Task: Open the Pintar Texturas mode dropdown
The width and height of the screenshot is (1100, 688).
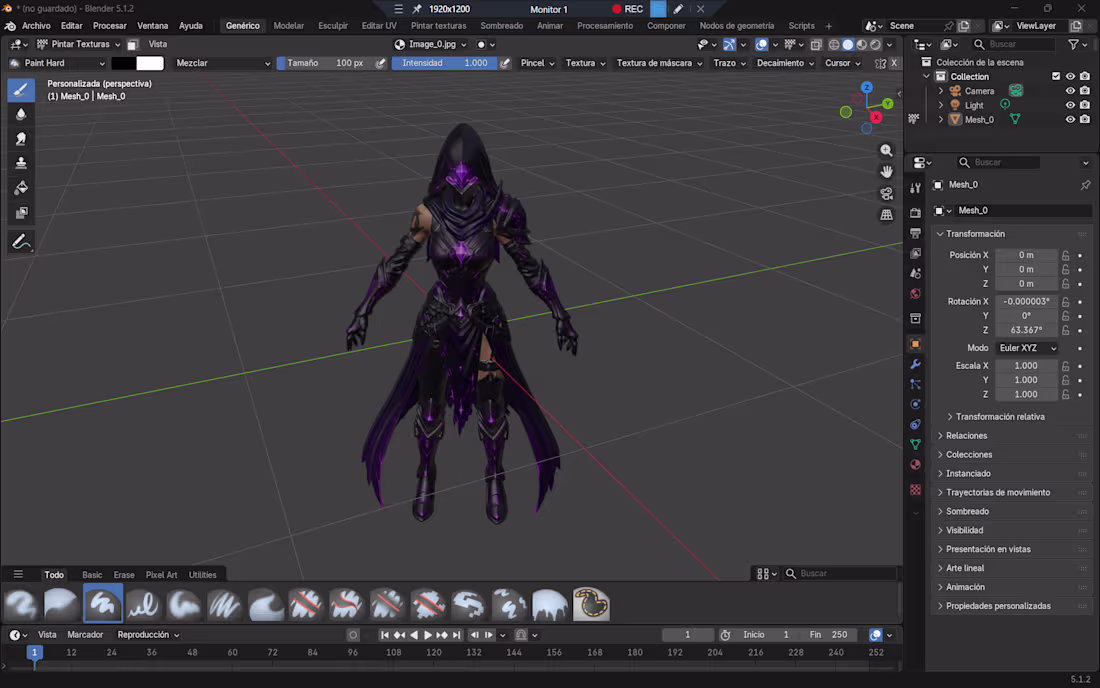Action: (79, 44)
